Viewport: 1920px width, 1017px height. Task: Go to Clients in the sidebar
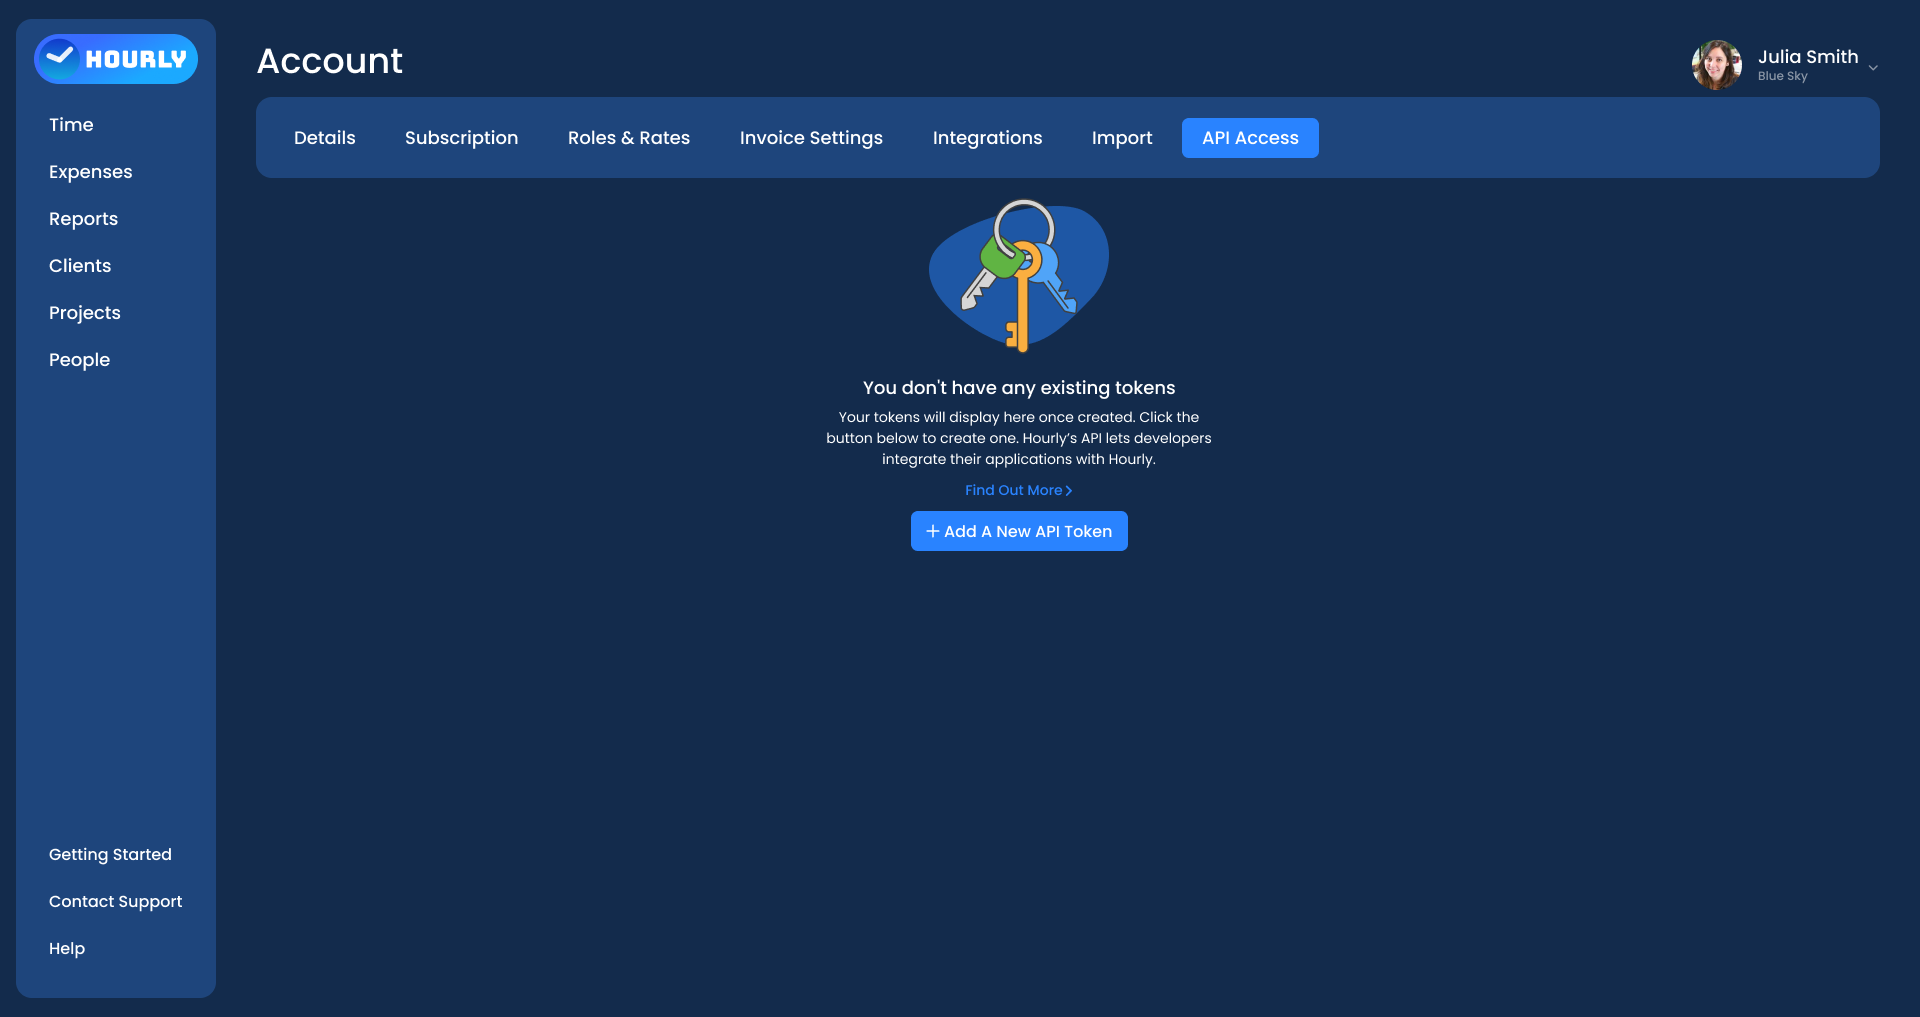(80, 266)
